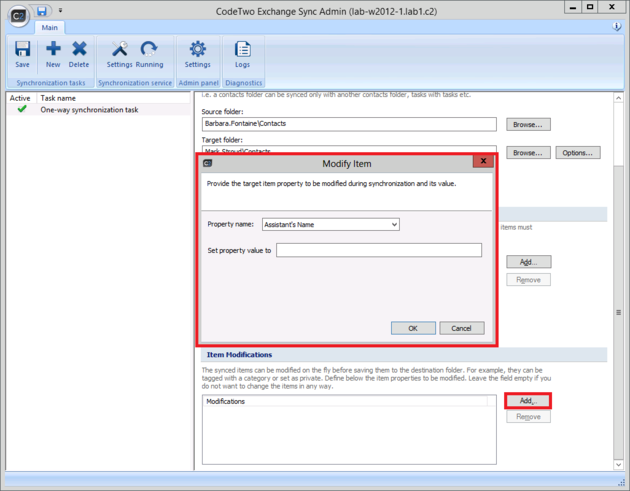Click the info icon at top right
Screen dimensions: 630x491
pos(617,27)
